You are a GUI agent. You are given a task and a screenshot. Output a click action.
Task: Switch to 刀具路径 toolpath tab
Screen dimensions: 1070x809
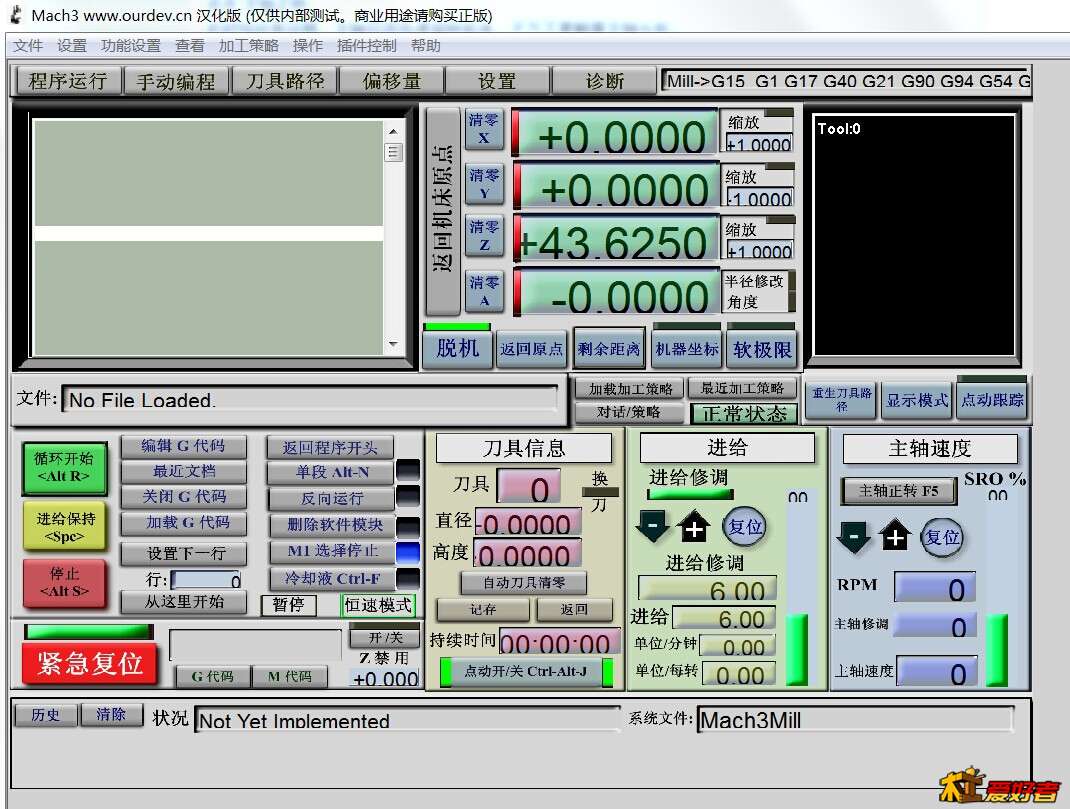click(x=285, y=81)
